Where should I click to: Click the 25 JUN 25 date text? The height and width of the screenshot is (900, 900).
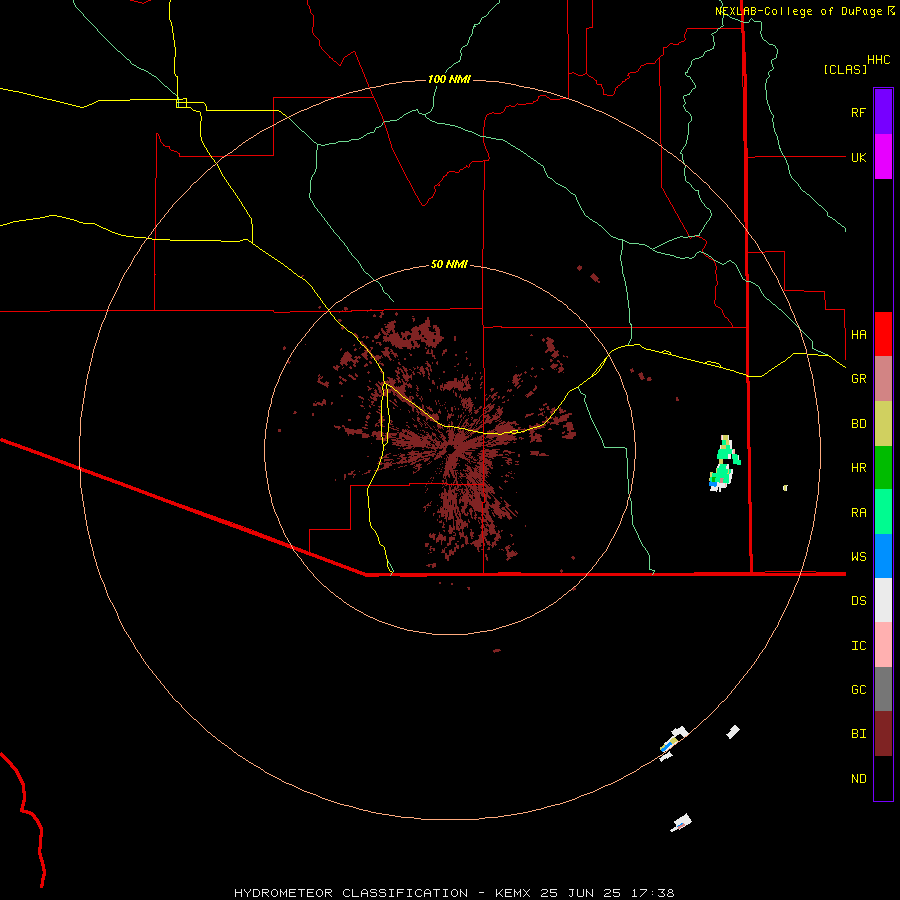coord(580,893)
